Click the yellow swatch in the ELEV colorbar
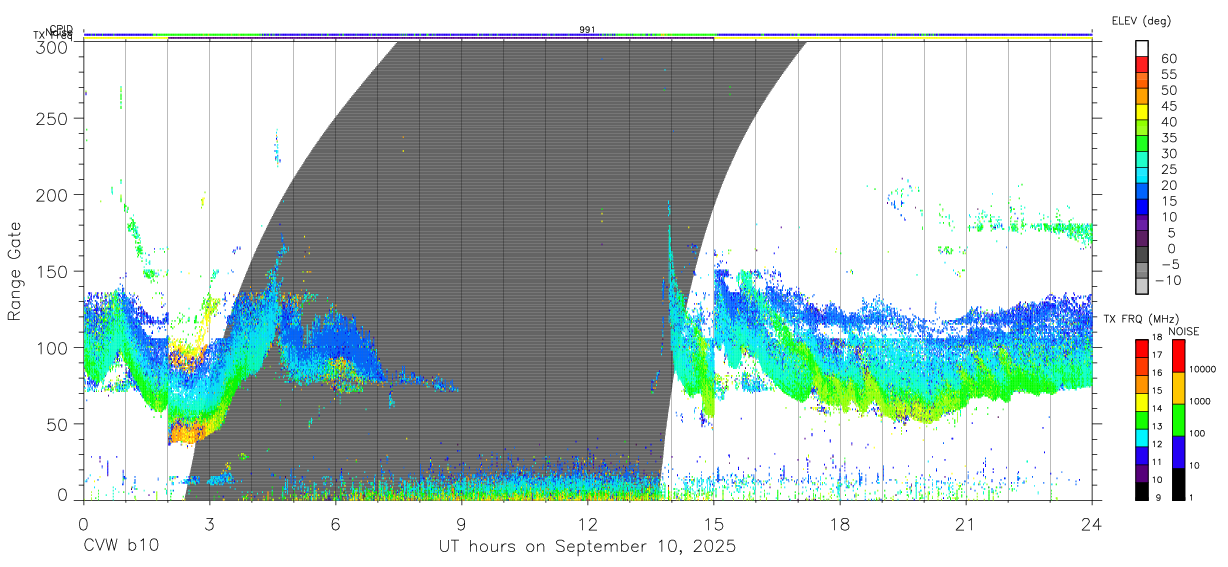The image size is (1228, 567). point(1142,112)
